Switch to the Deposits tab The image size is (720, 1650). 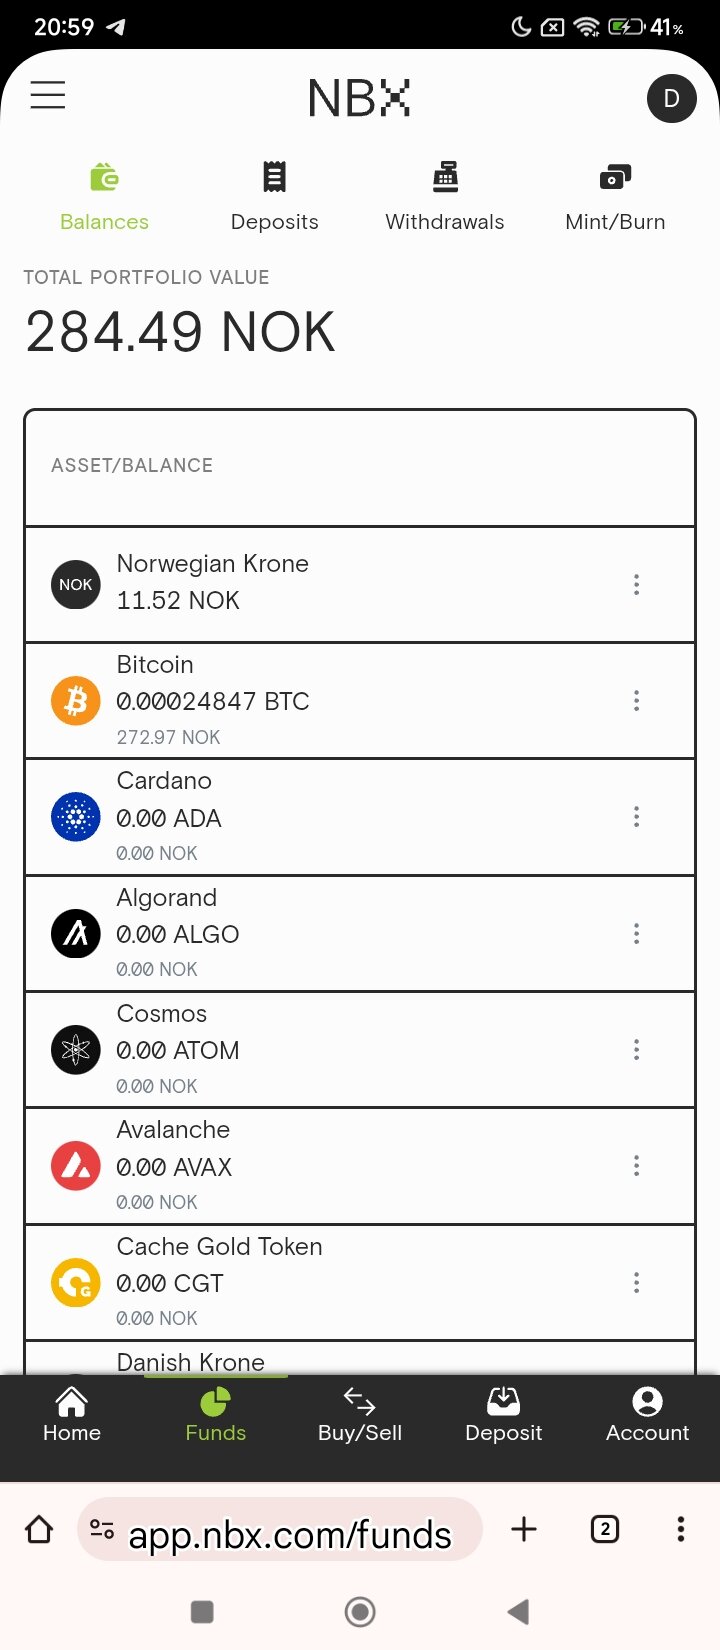pyautogui.click(x=274, y=197)
